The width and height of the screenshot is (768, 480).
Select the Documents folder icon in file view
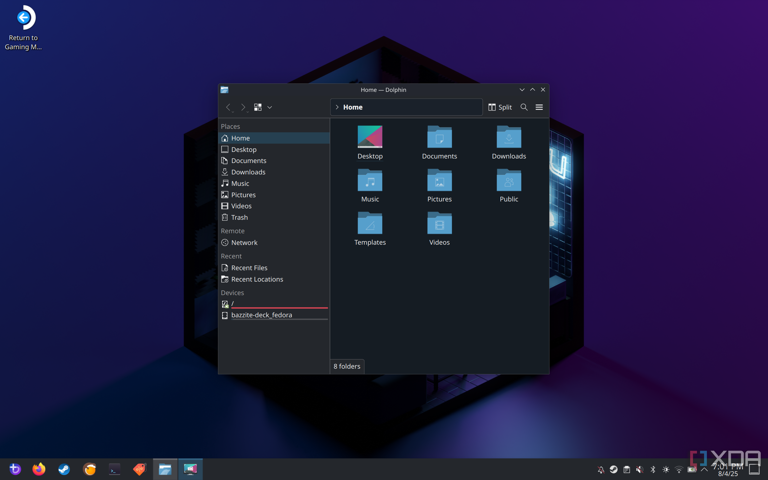pos(439,137)
